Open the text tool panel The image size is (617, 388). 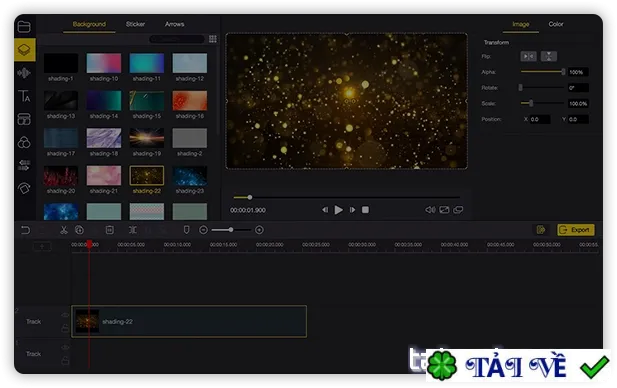pos(24,96)
